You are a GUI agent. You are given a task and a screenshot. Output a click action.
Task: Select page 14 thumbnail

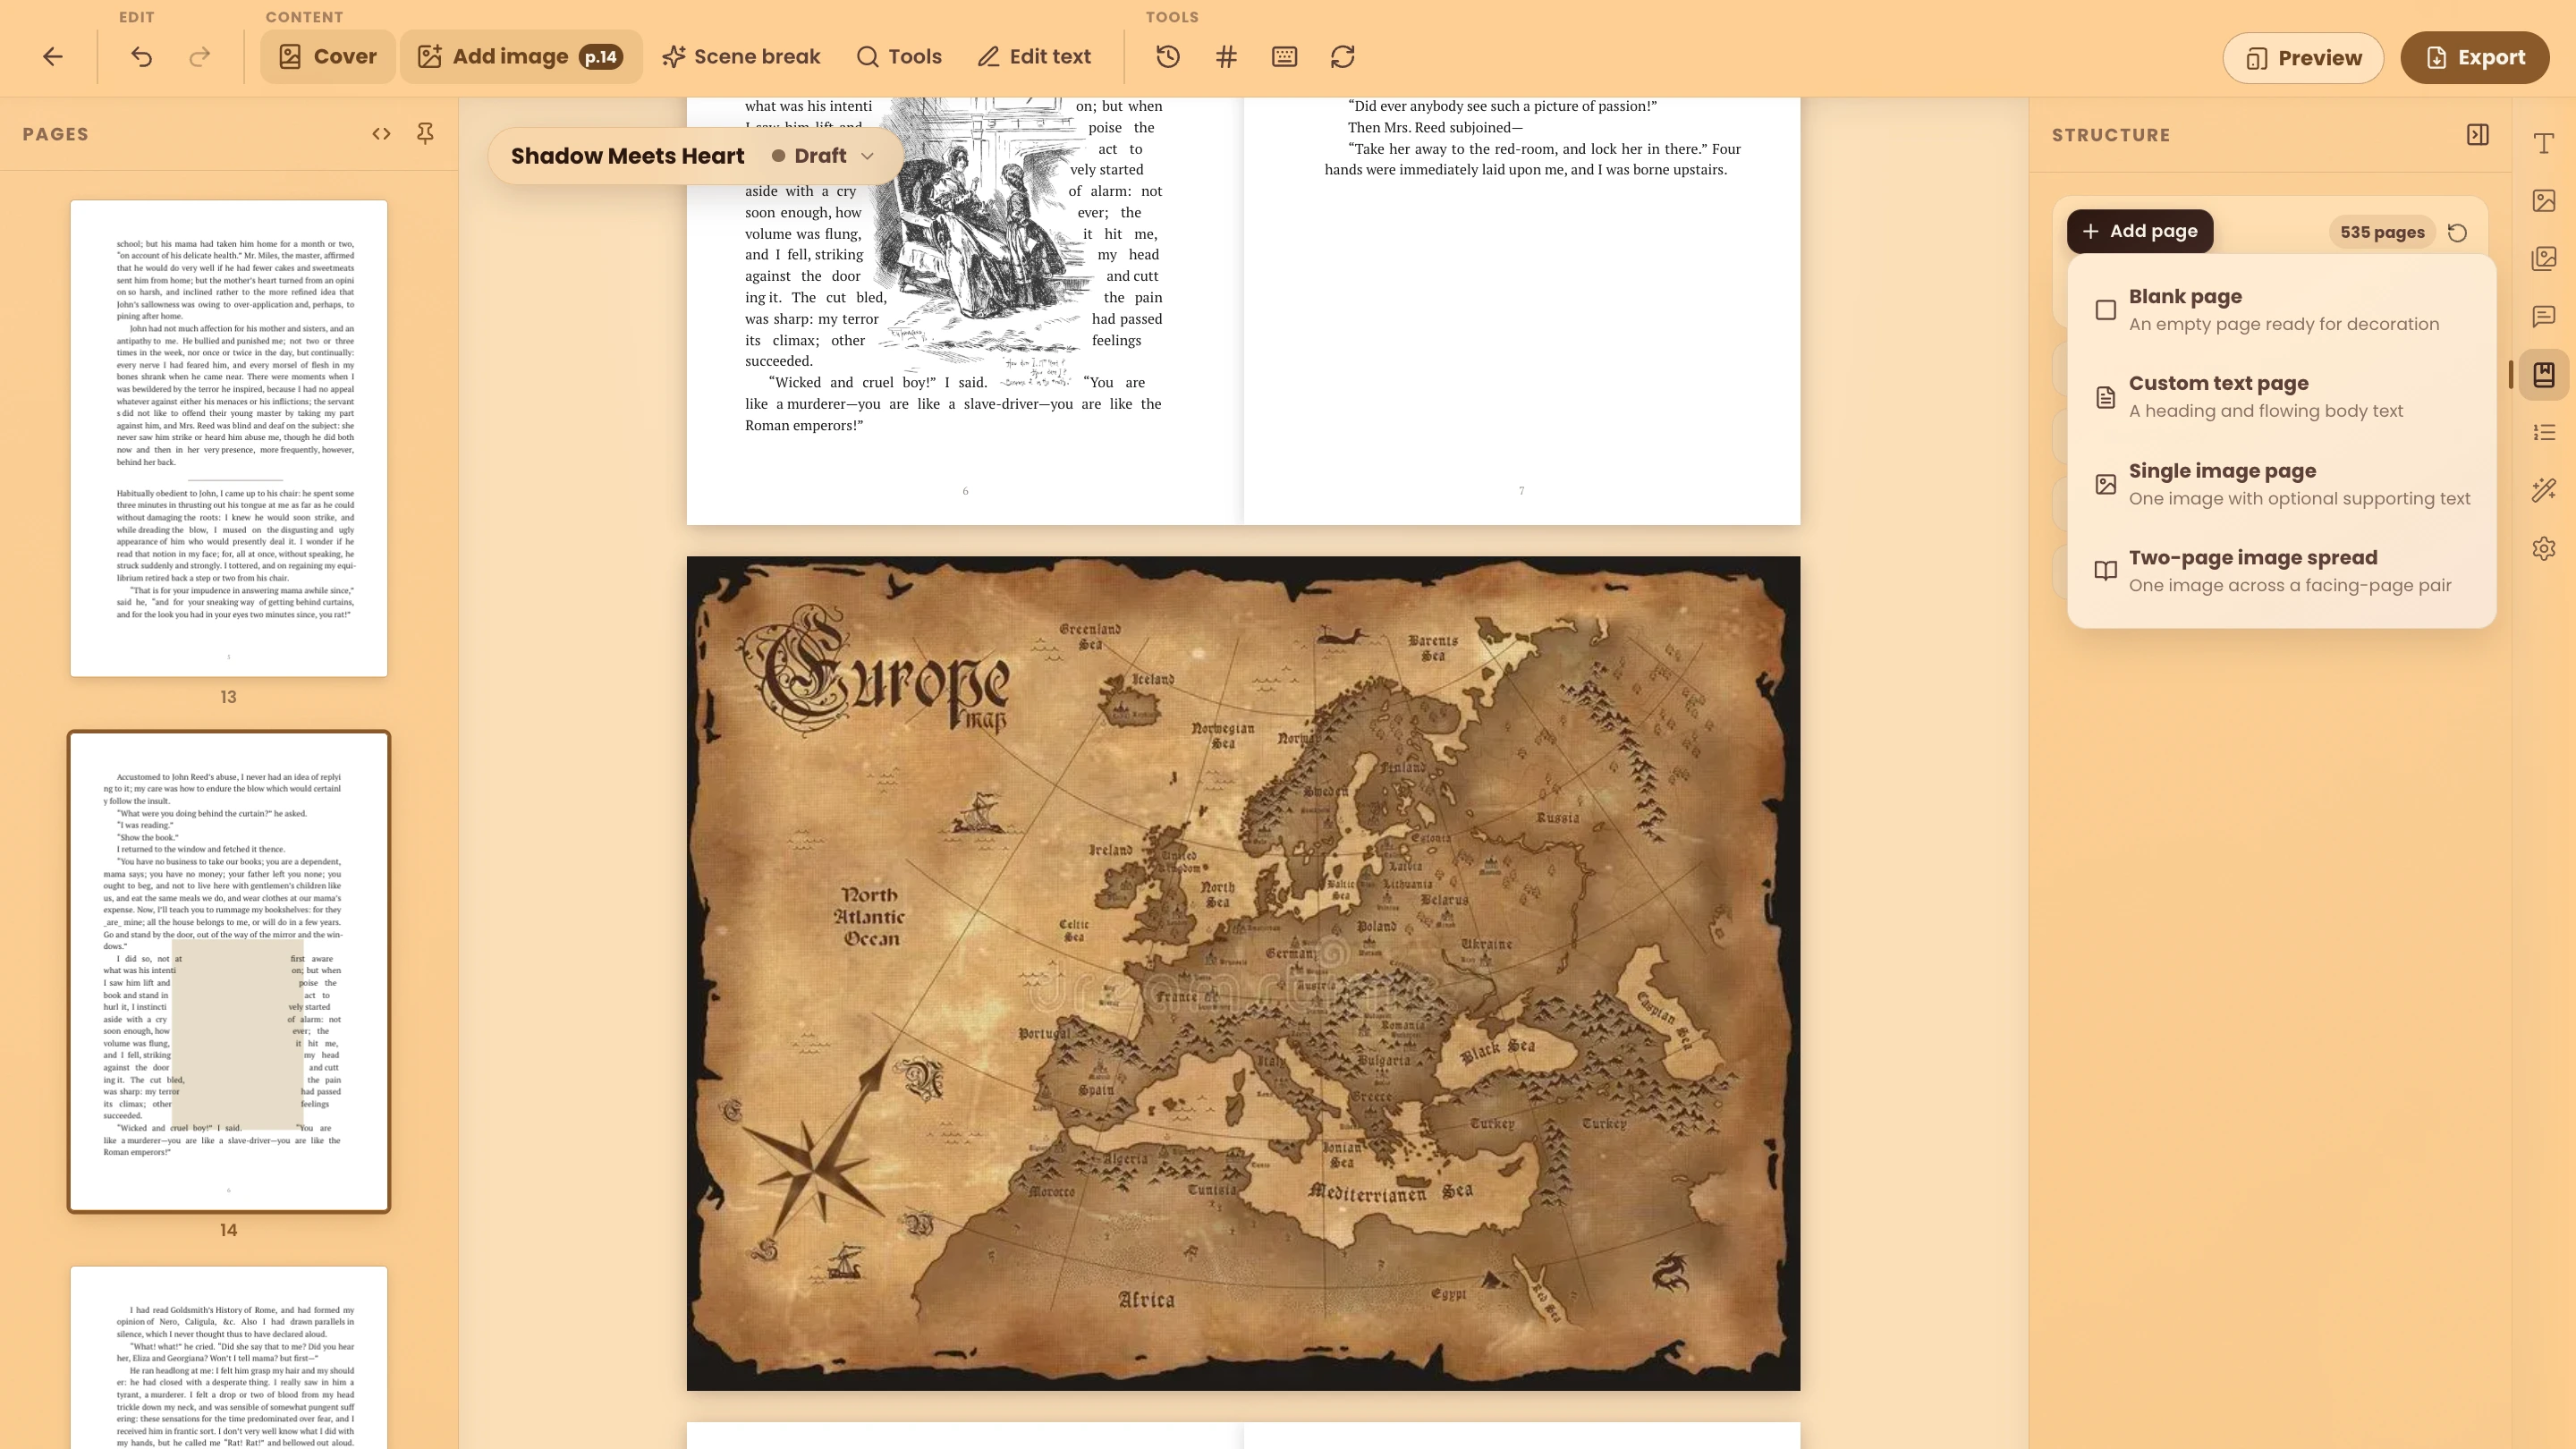(229, 971)
